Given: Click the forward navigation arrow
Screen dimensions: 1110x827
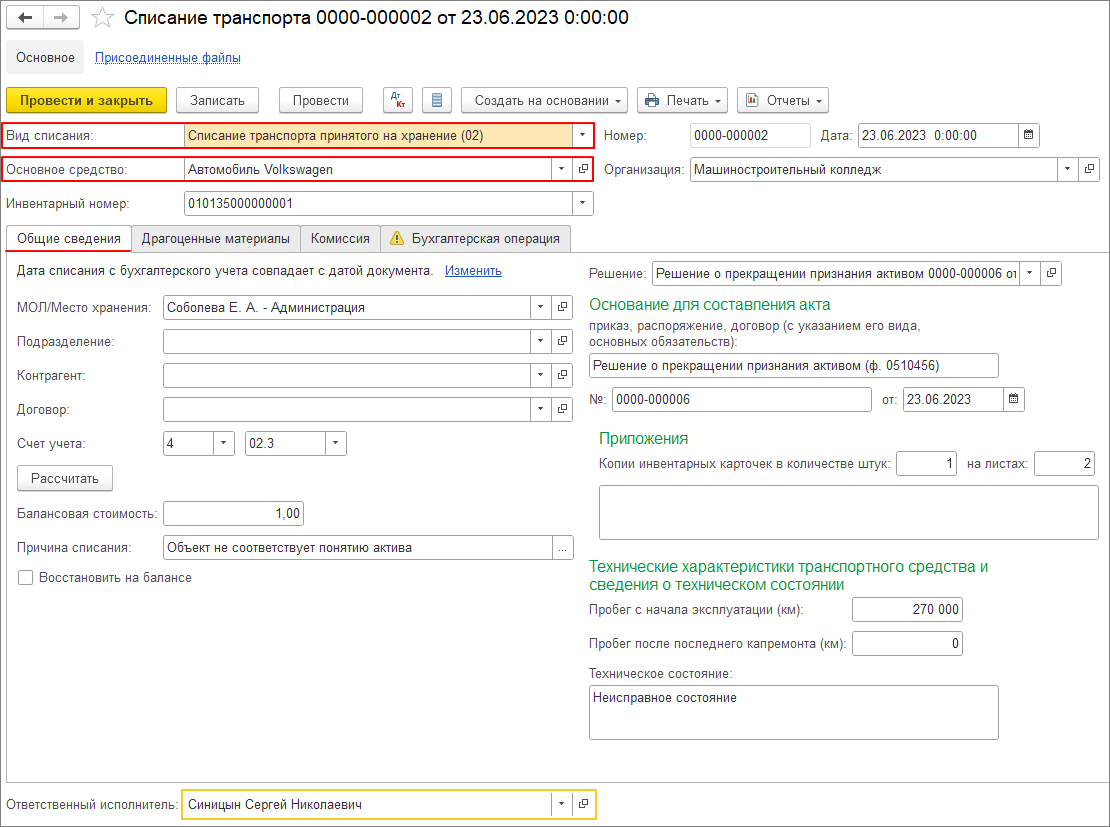Looking at the screenshot, I should pos(62,18).
